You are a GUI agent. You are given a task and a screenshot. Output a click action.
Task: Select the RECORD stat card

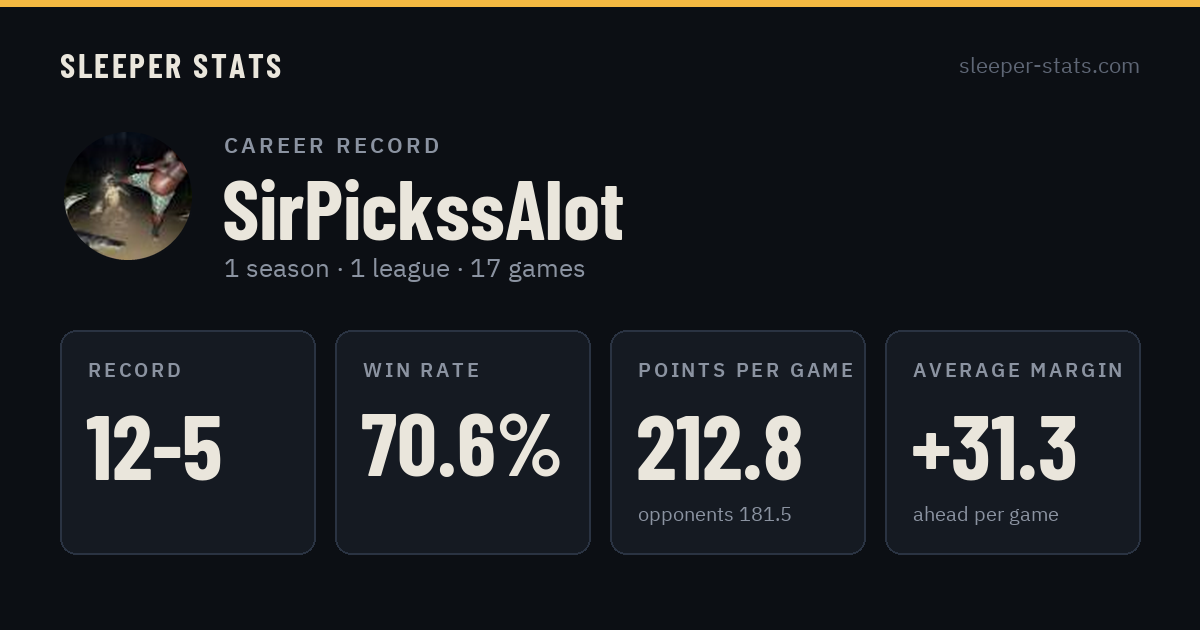188,442
